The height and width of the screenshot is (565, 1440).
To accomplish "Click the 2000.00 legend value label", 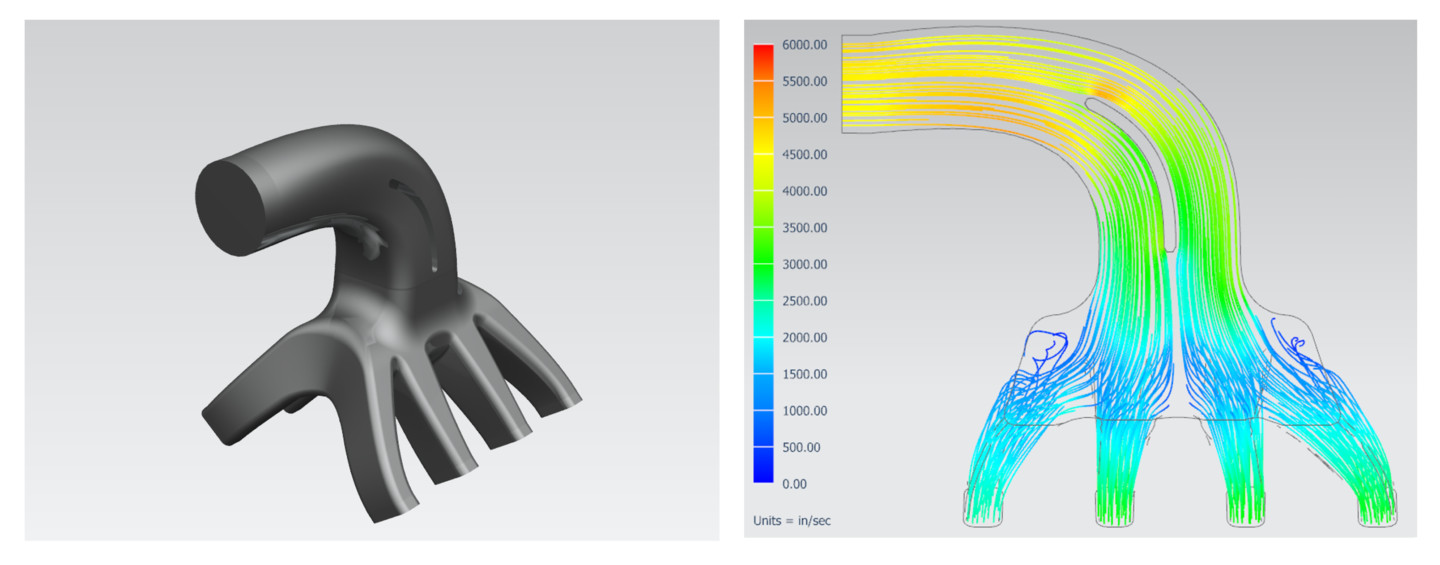I will point(806,338).
